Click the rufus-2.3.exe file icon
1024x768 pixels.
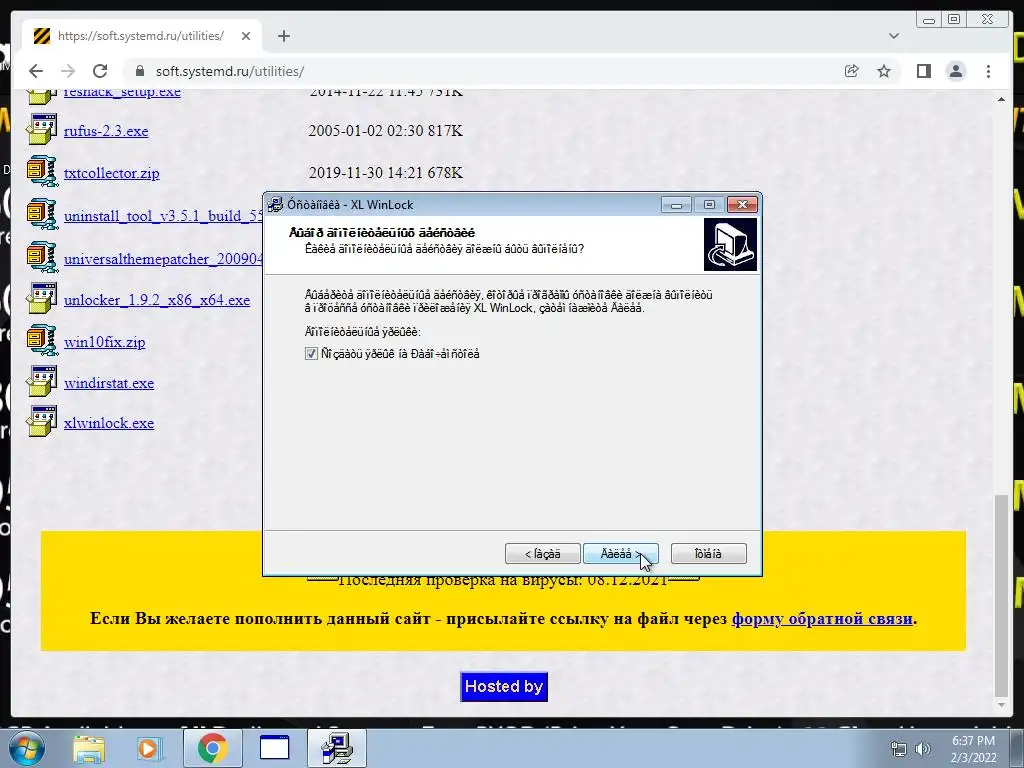pos(42,129)
